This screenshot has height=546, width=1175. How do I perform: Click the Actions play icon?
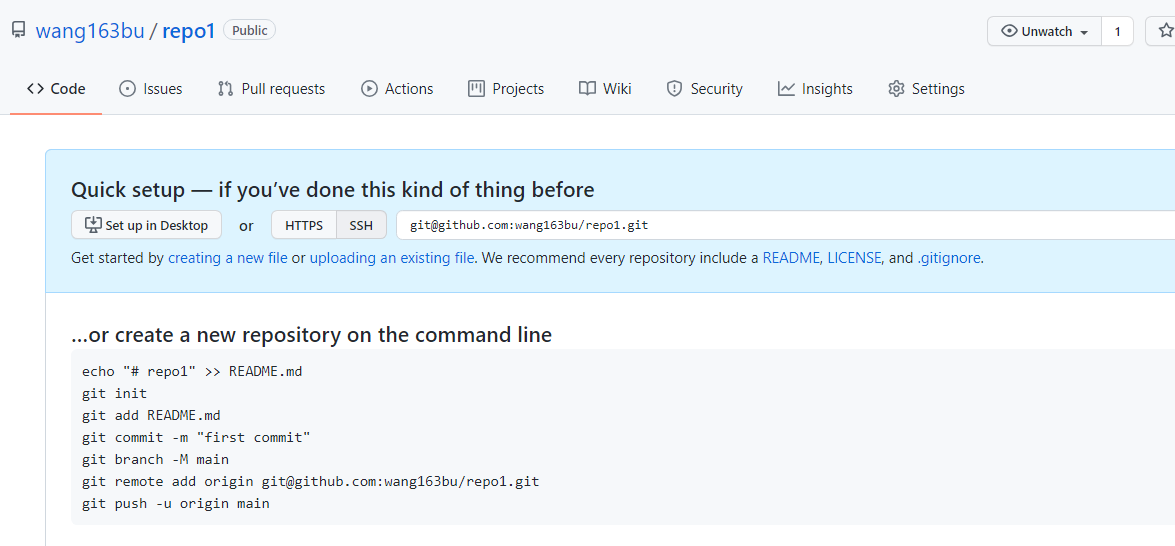[x=369, y=89]
